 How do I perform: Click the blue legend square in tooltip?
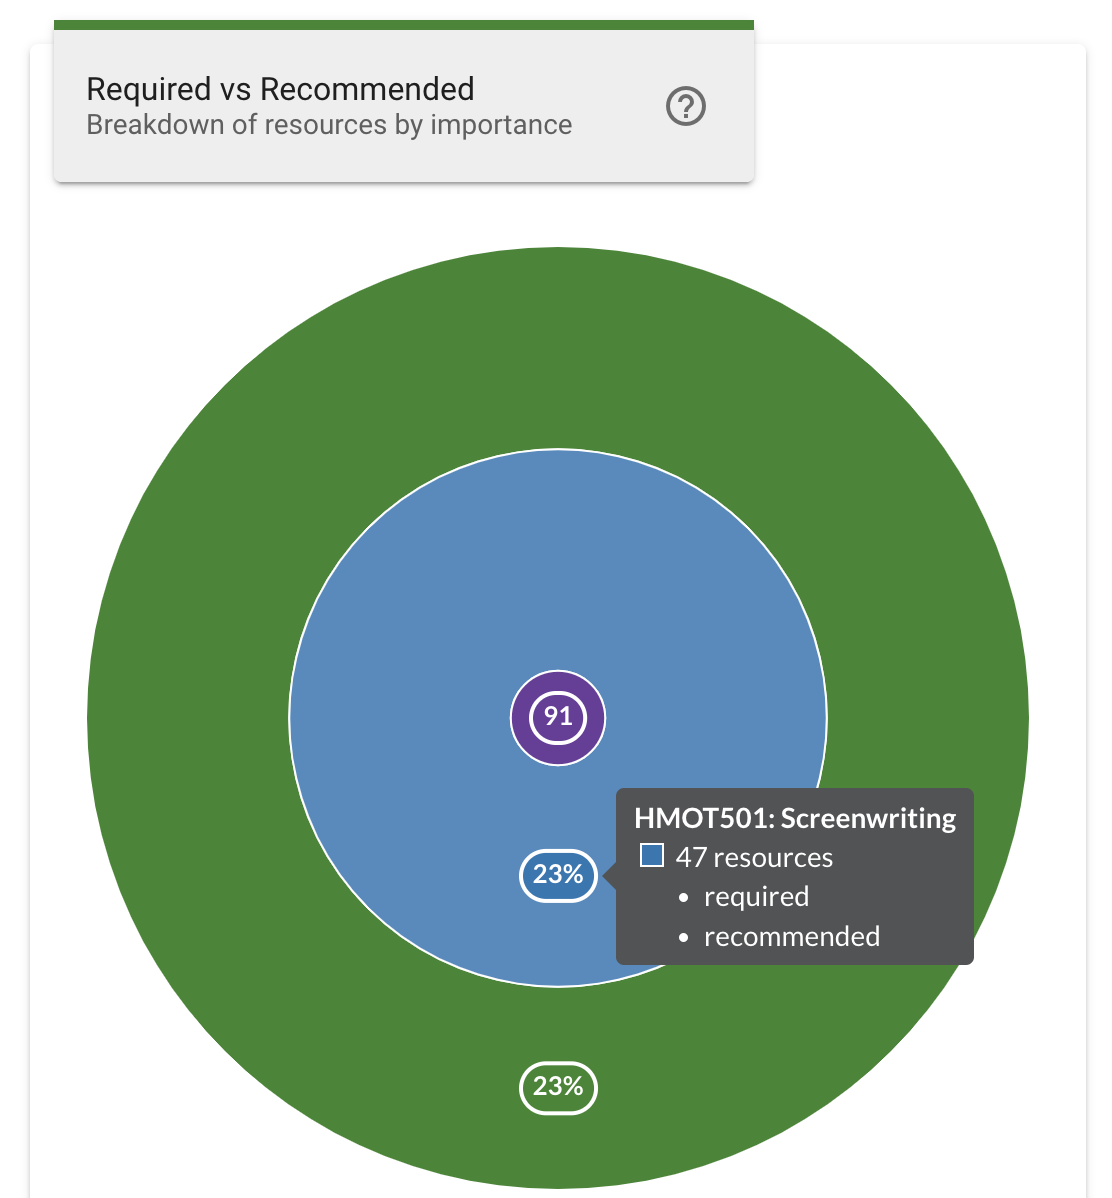pyautogui.click(x=652, y=856)
